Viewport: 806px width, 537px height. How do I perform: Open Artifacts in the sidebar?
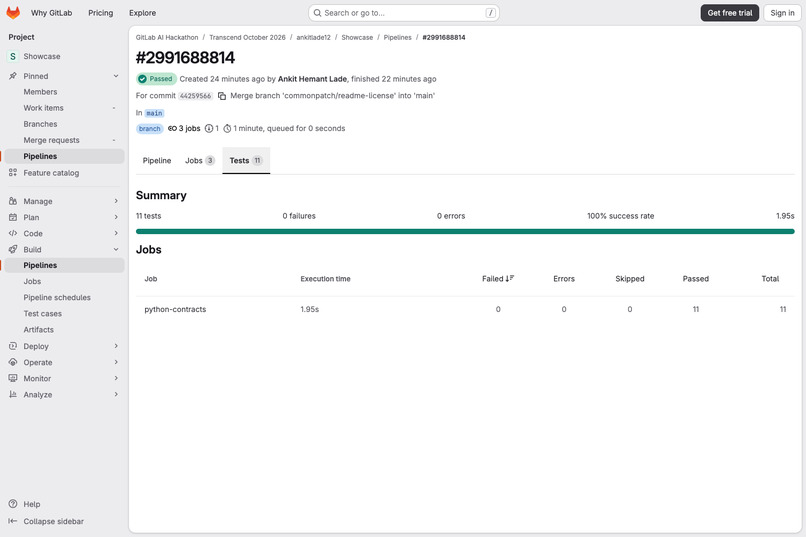tap(64, 330)
